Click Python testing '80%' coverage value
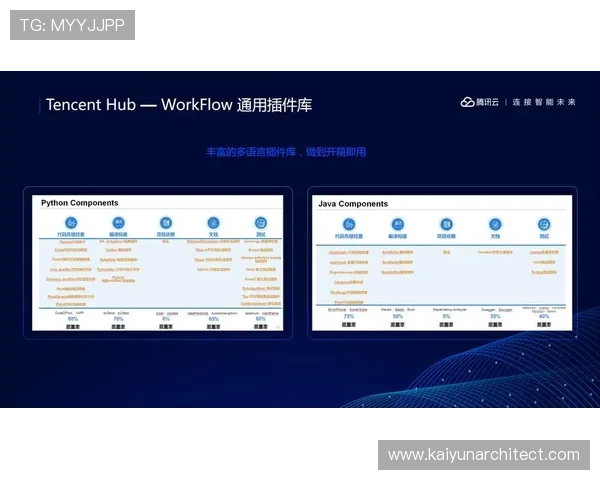 pyautogui.click(x=261, y=319)
